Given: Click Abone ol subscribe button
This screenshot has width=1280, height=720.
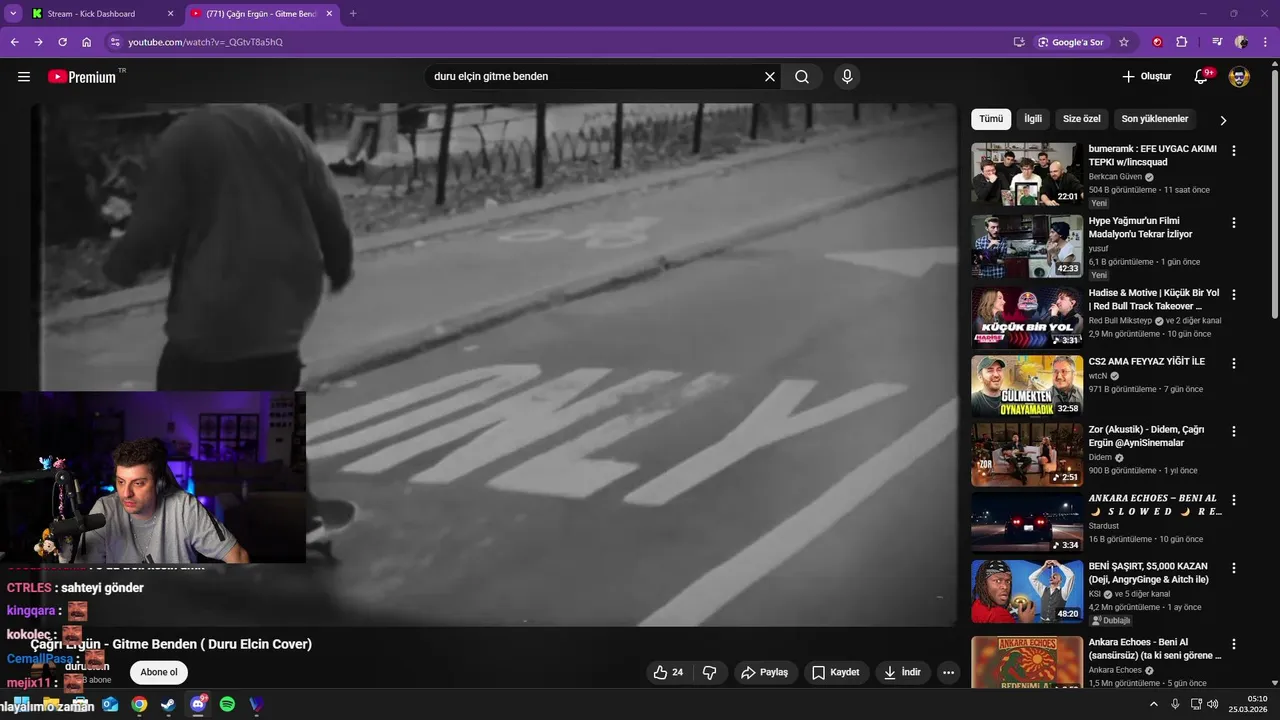Looking at the screenshot, I should pyautogui.click(x=159, y=672).
